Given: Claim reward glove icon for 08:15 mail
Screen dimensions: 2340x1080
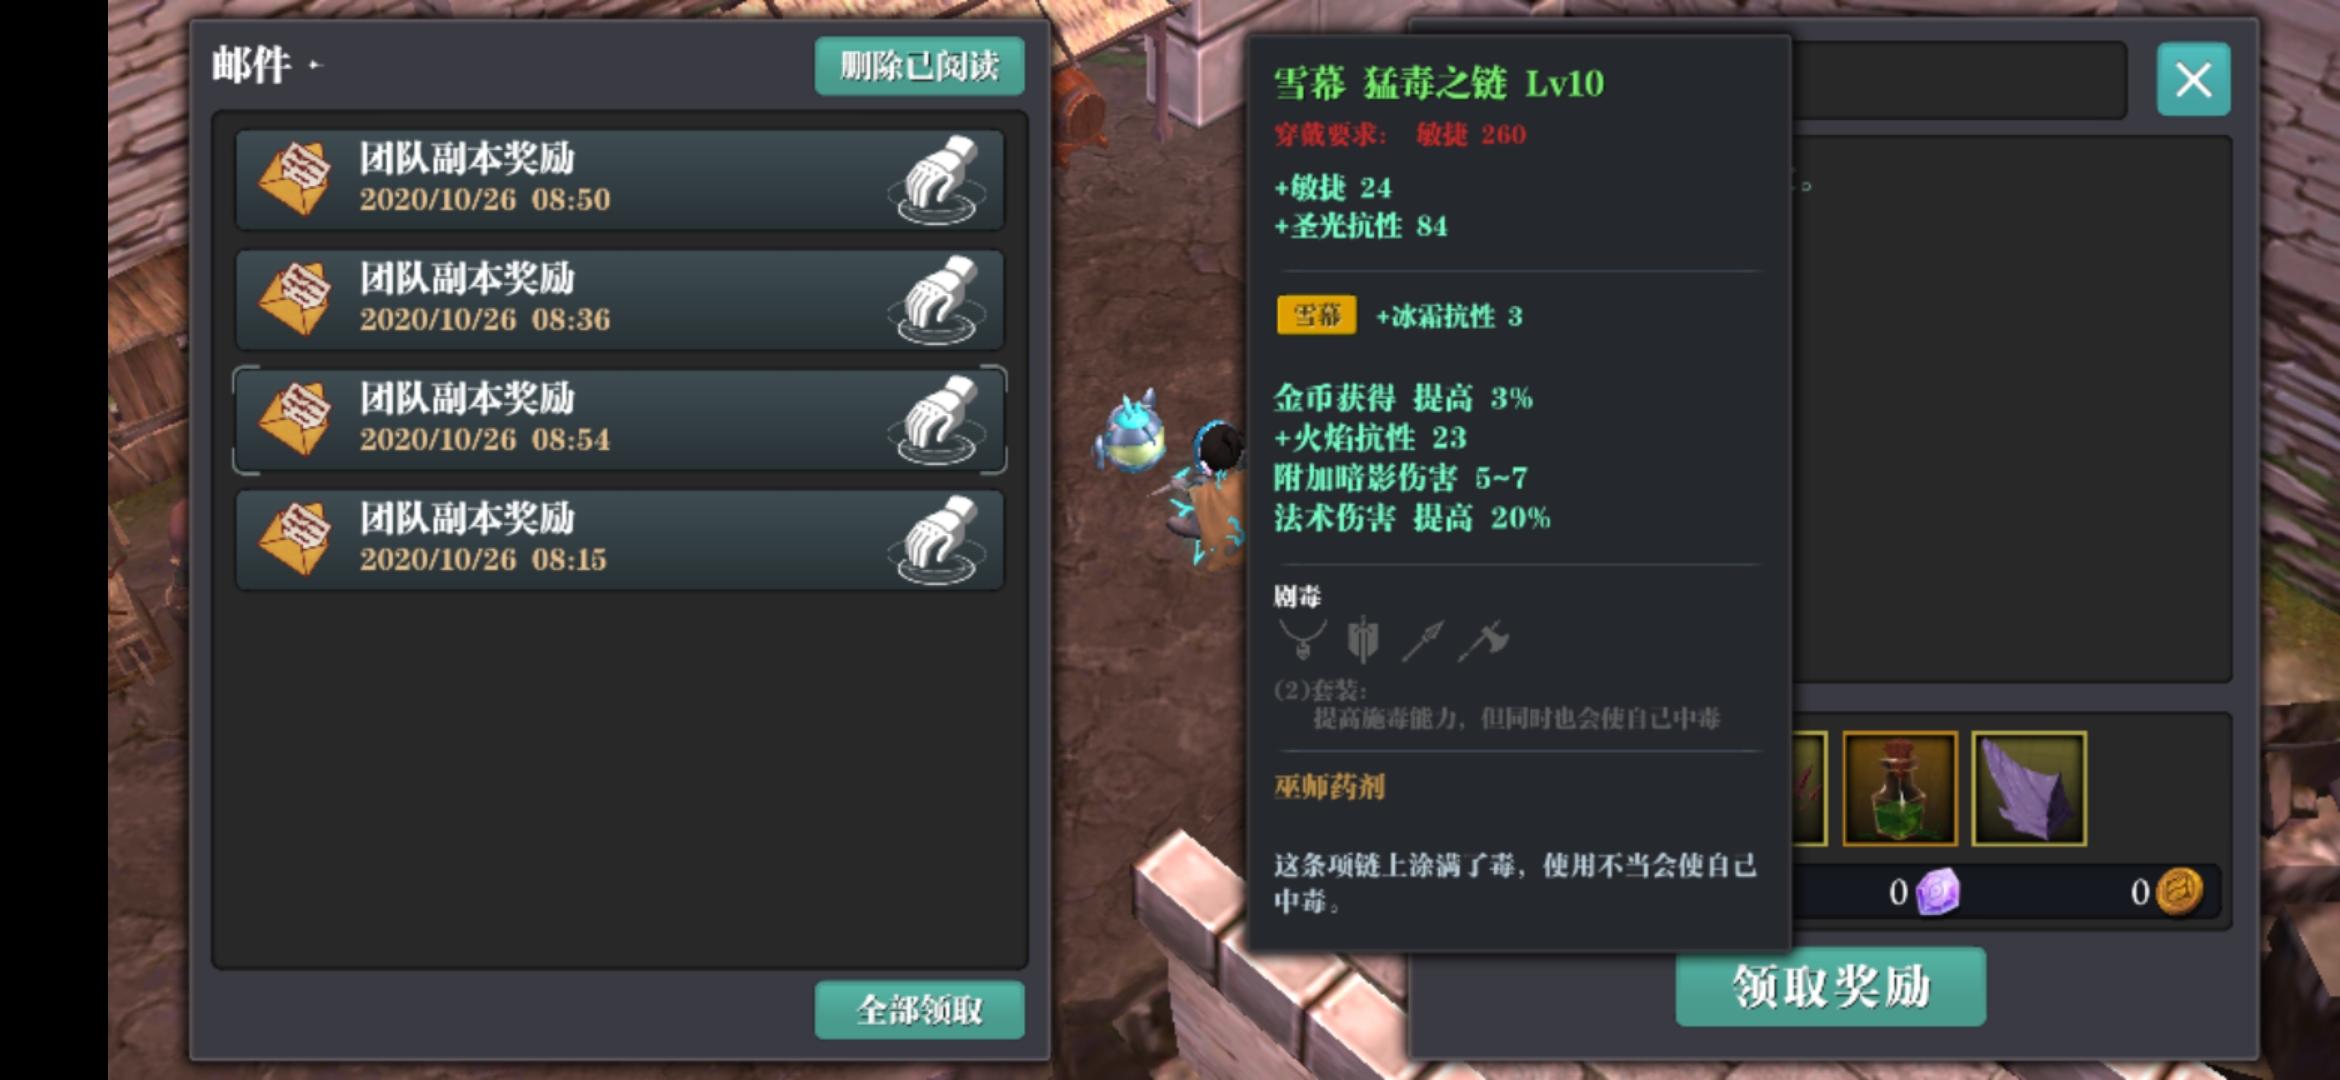Looking at the screenshot, I should coord(937,540).
